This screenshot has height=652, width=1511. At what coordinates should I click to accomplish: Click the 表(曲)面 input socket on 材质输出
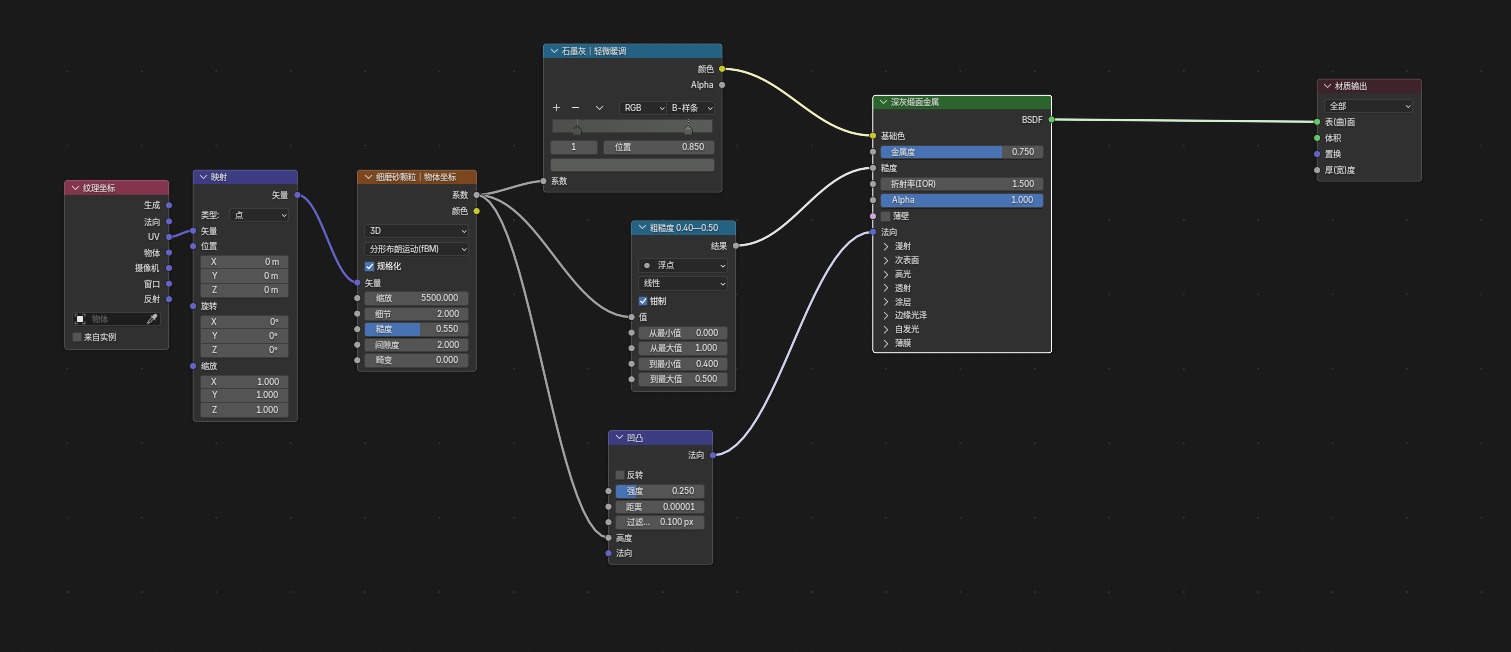pos(1317,122)
